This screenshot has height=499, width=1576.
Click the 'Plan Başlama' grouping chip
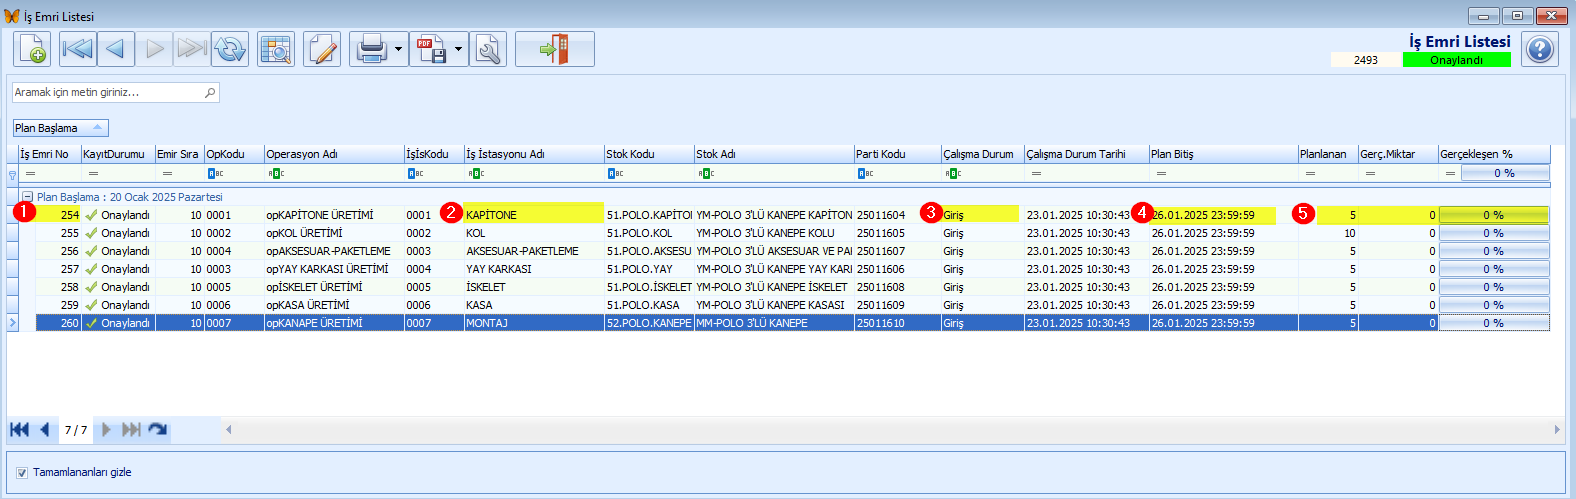coord(60,128)
